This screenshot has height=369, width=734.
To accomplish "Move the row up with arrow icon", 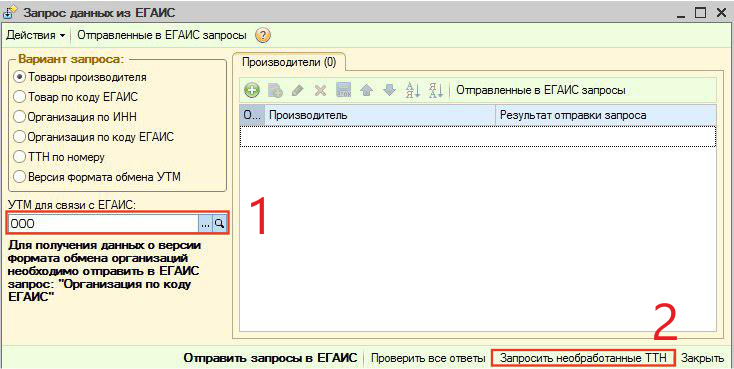I will coord(367,90).
